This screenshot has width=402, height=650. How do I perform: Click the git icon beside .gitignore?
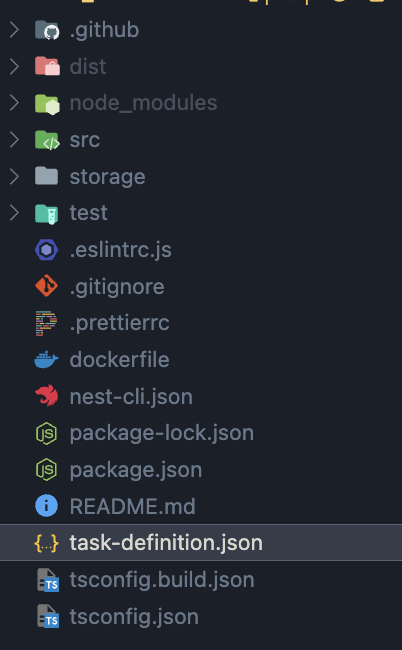coord(46,286)
